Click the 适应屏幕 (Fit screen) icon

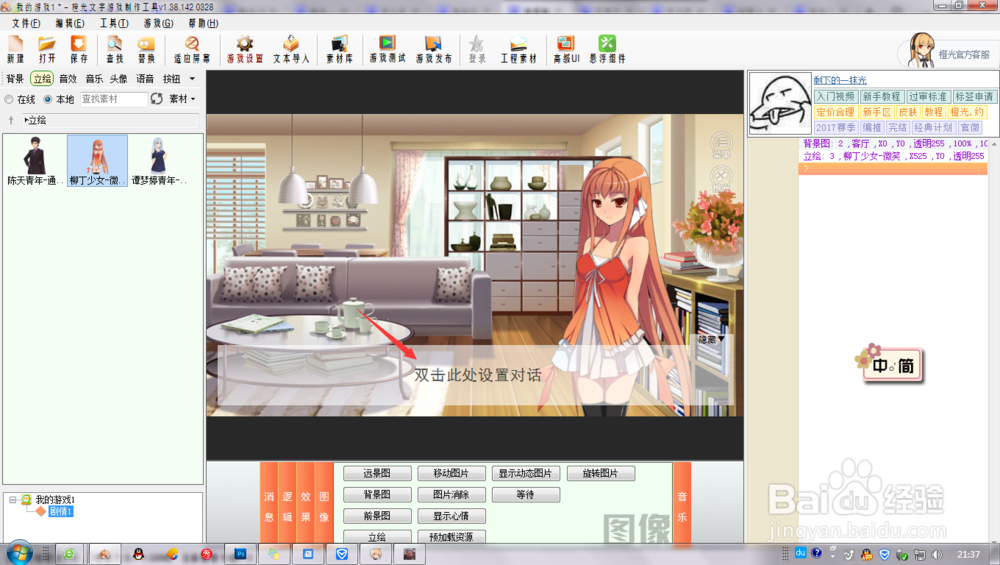coord(192,49)
